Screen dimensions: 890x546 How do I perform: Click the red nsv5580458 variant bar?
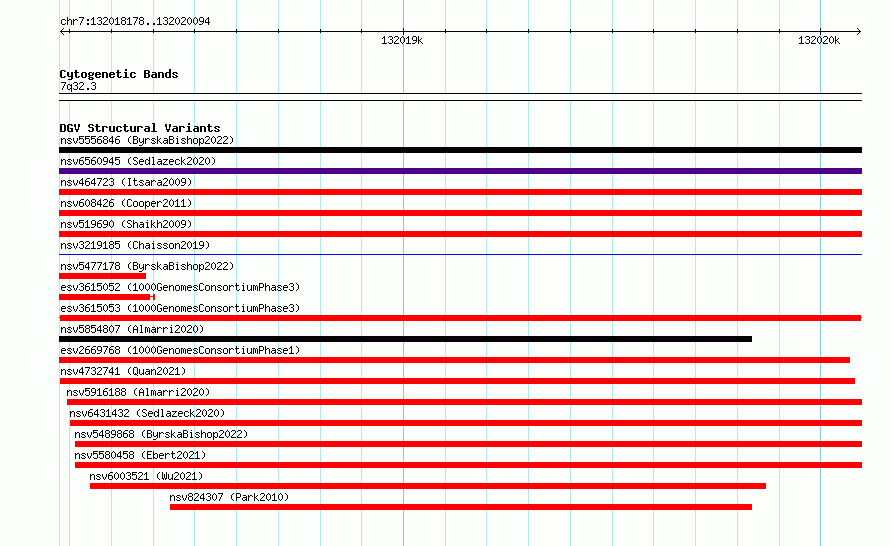pos(468,465)
